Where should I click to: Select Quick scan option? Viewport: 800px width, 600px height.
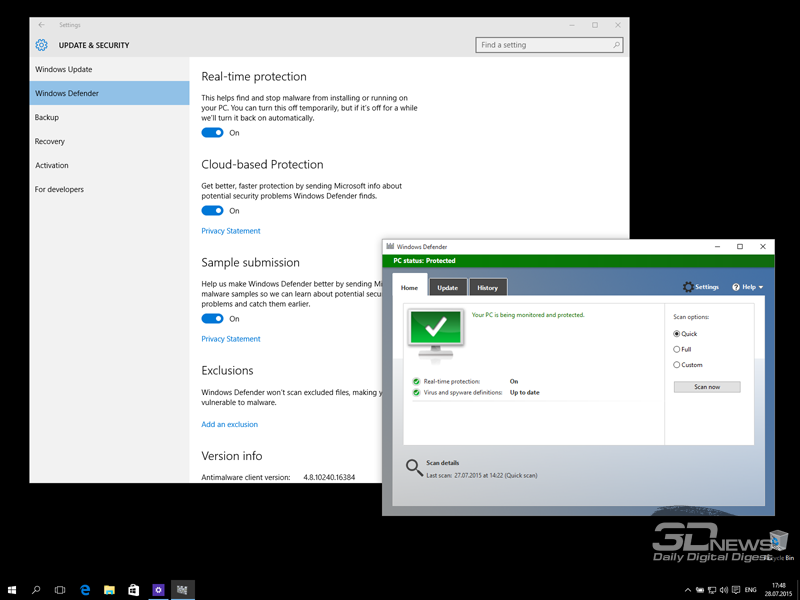pyautogui.click(x=677, y=334)
